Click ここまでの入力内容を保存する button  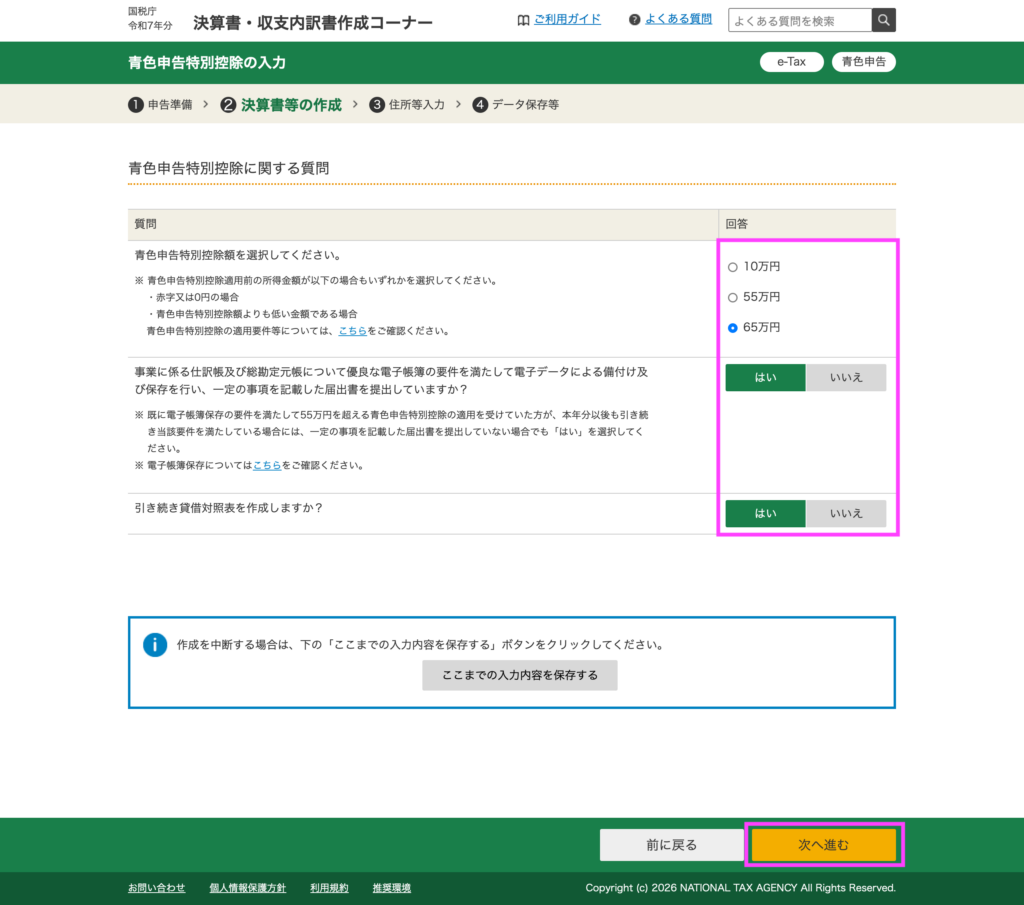coord(520,675)
